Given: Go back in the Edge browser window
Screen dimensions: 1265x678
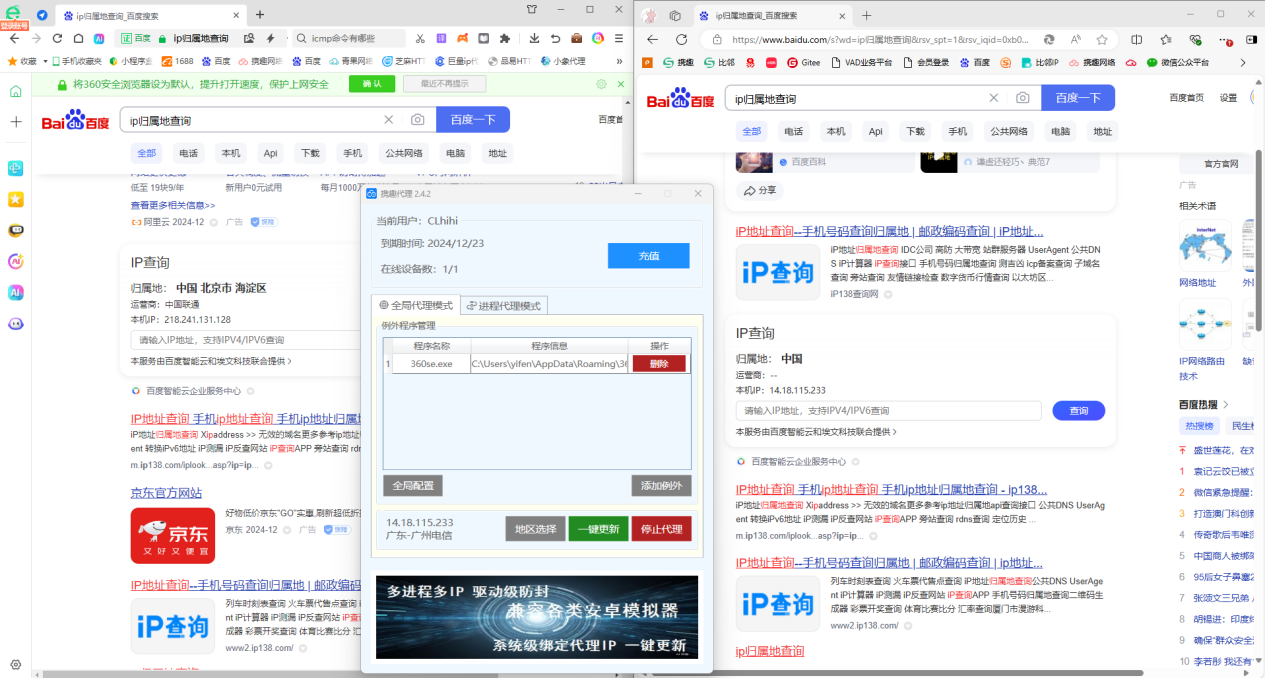Looking at the screenshot, I should coord(653,39).
